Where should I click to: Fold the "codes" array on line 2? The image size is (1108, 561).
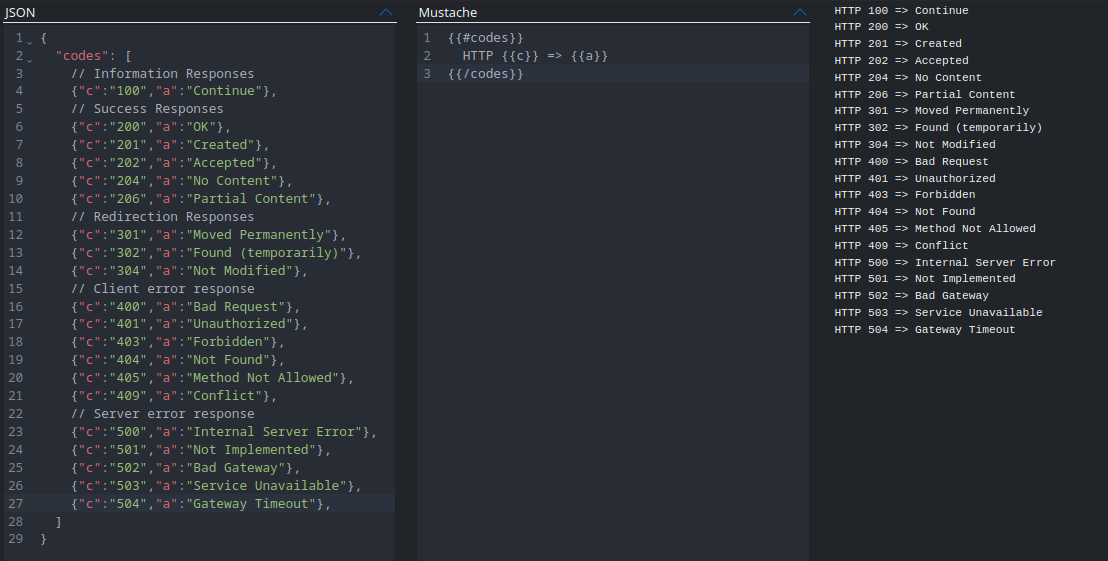pos(30,57)
